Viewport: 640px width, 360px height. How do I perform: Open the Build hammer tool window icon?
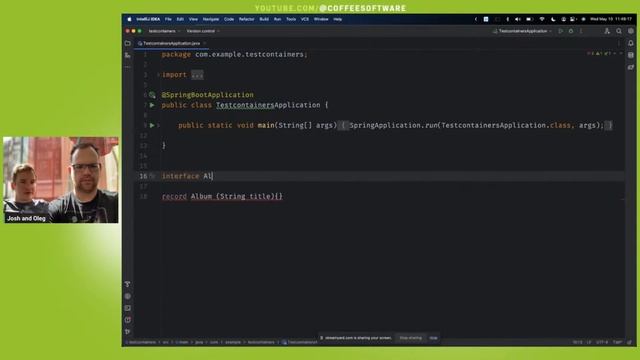click(x=128, y=284)
